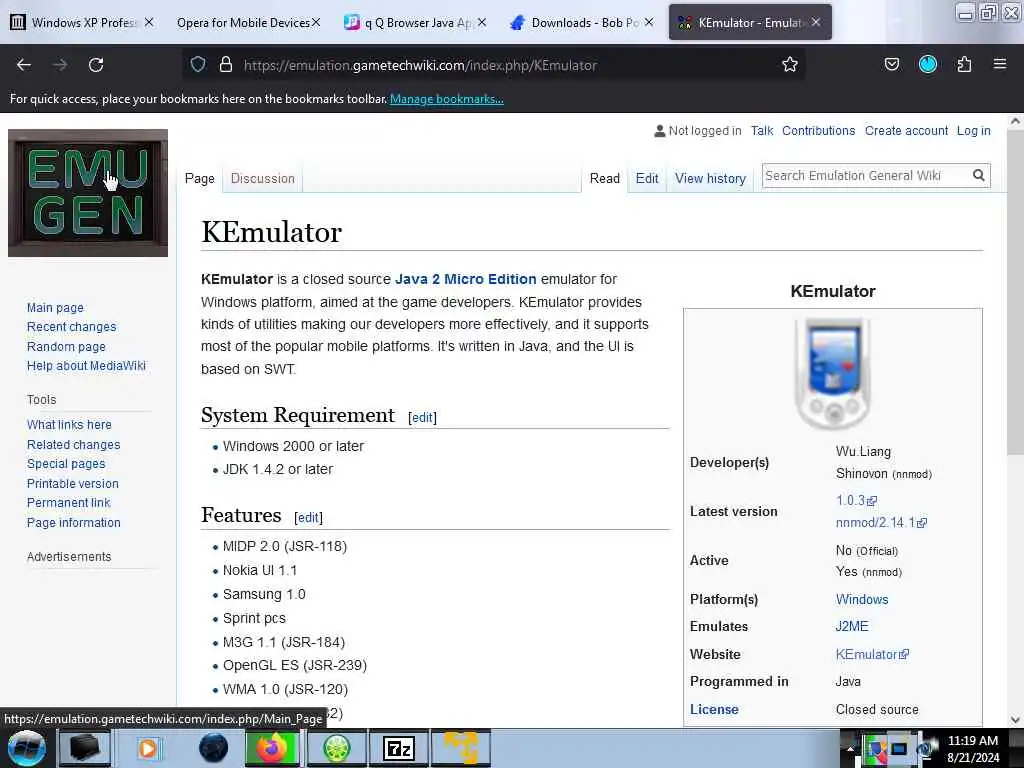Viewport: 1024px width, 768px height.
Task: Open Page information link
Action: pos(74,522)
